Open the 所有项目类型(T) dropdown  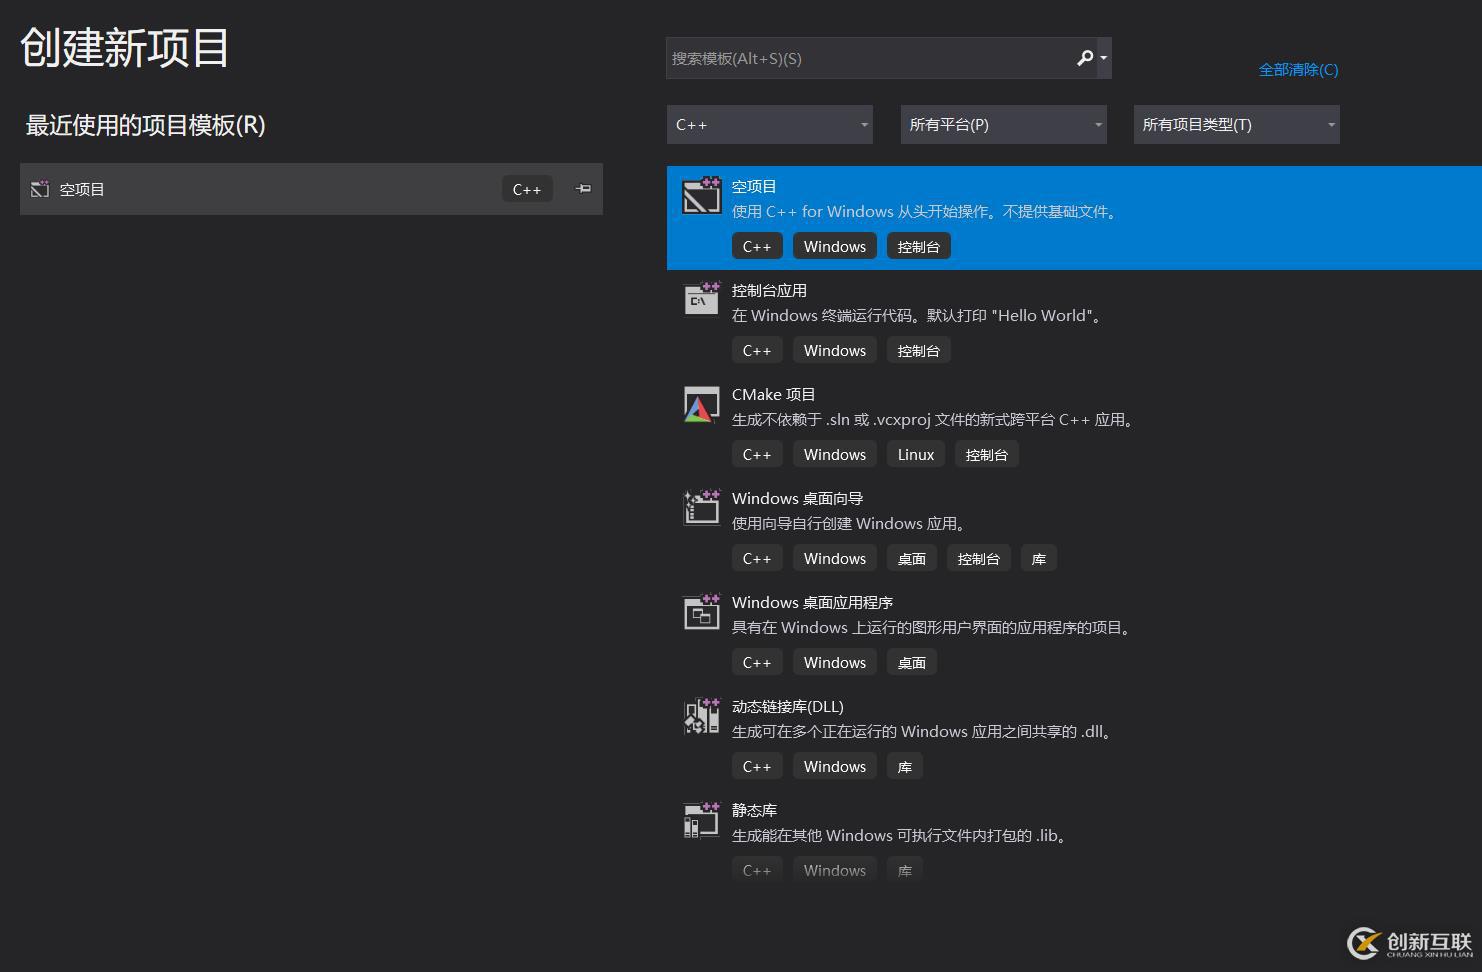pyautogui.click(x=1236, y=124)
